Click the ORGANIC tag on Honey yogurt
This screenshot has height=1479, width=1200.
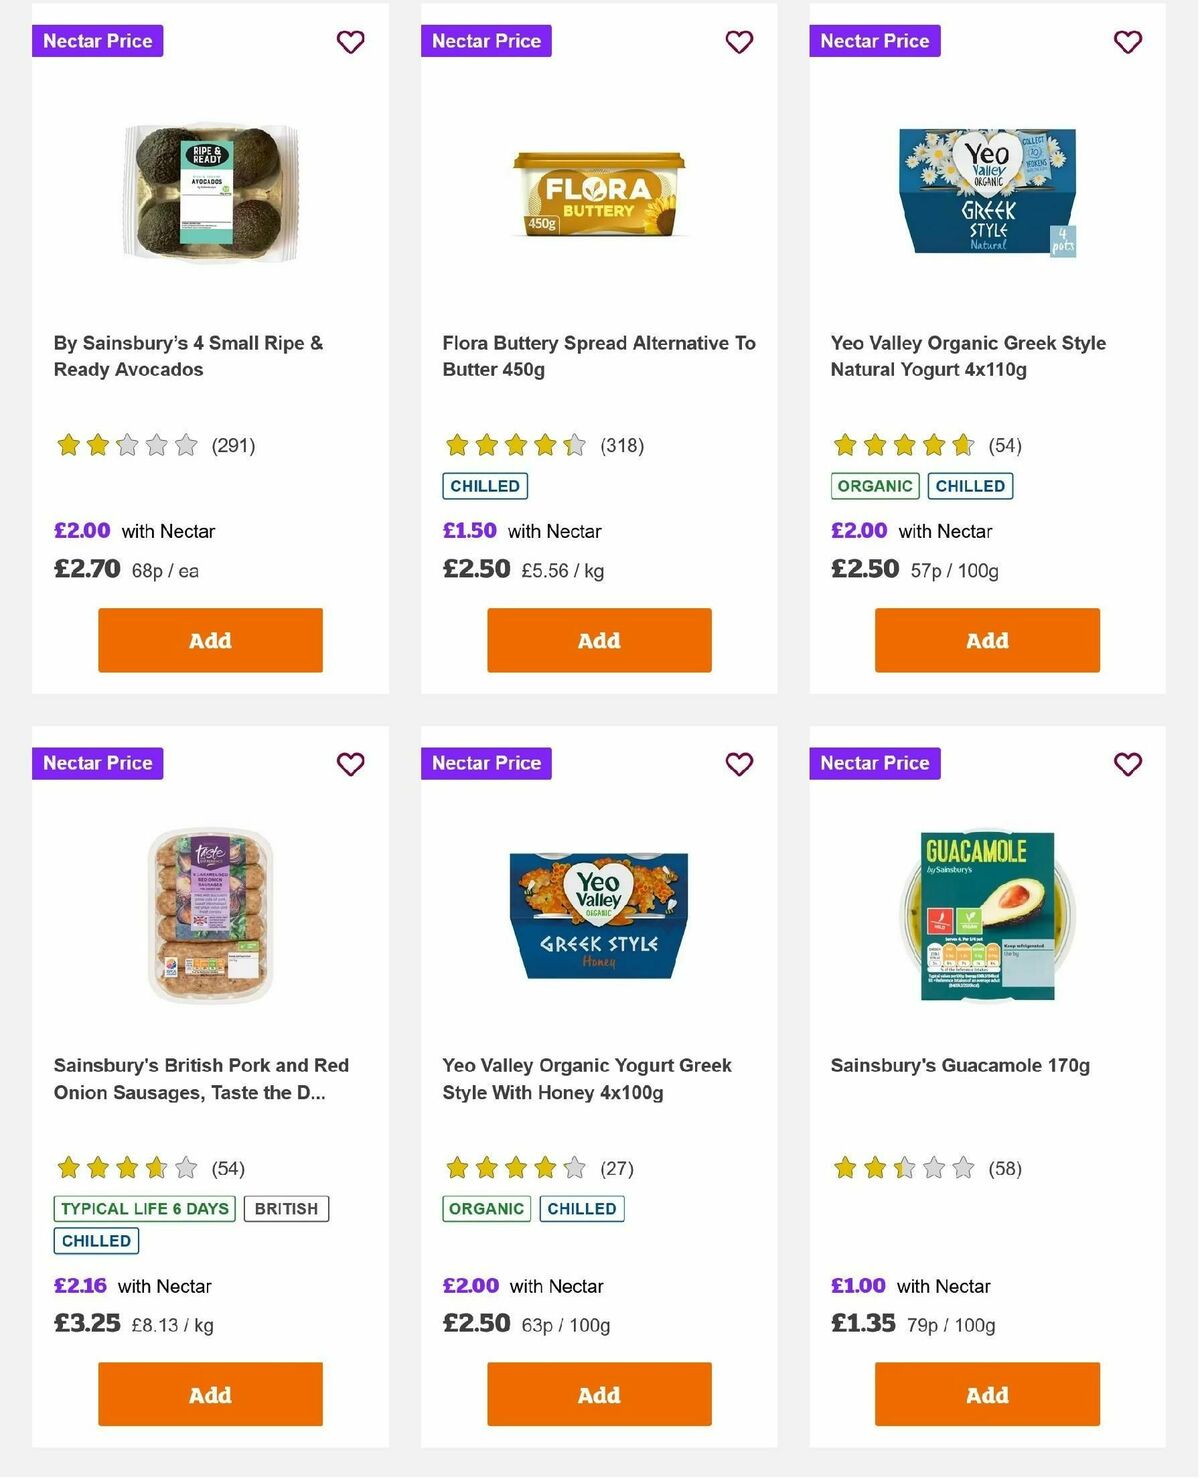point(486,1208)
